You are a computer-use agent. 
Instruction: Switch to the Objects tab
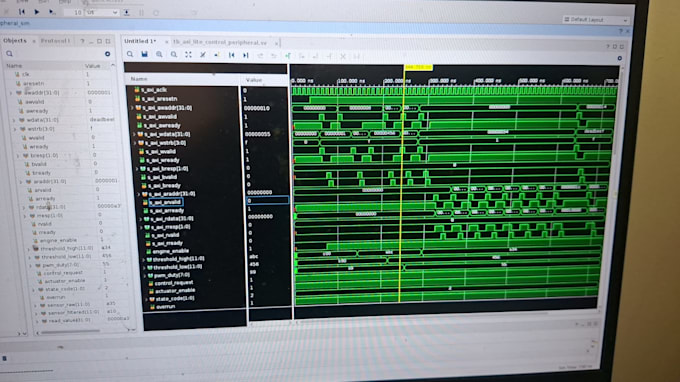(x=15, y=40)
